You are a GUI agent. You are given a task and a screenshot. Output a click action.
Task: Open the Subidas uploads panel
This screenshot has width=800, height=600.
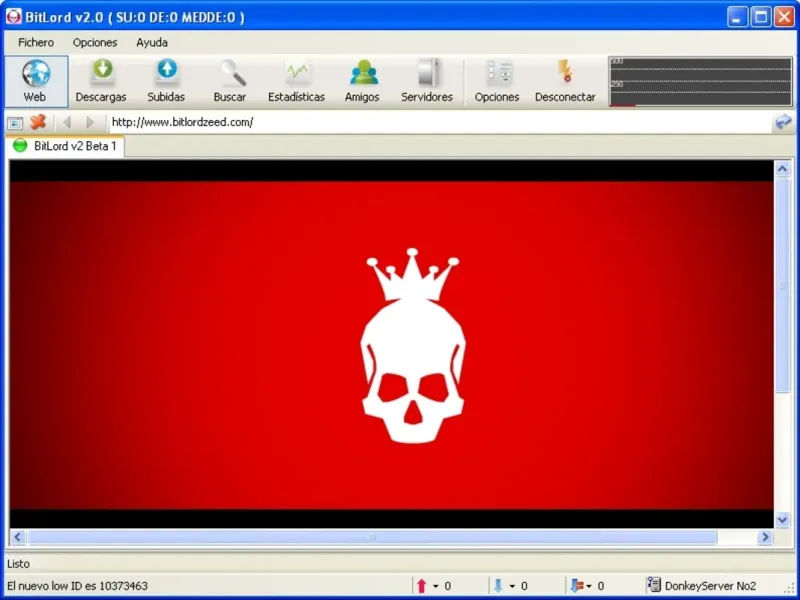(166, 82)
